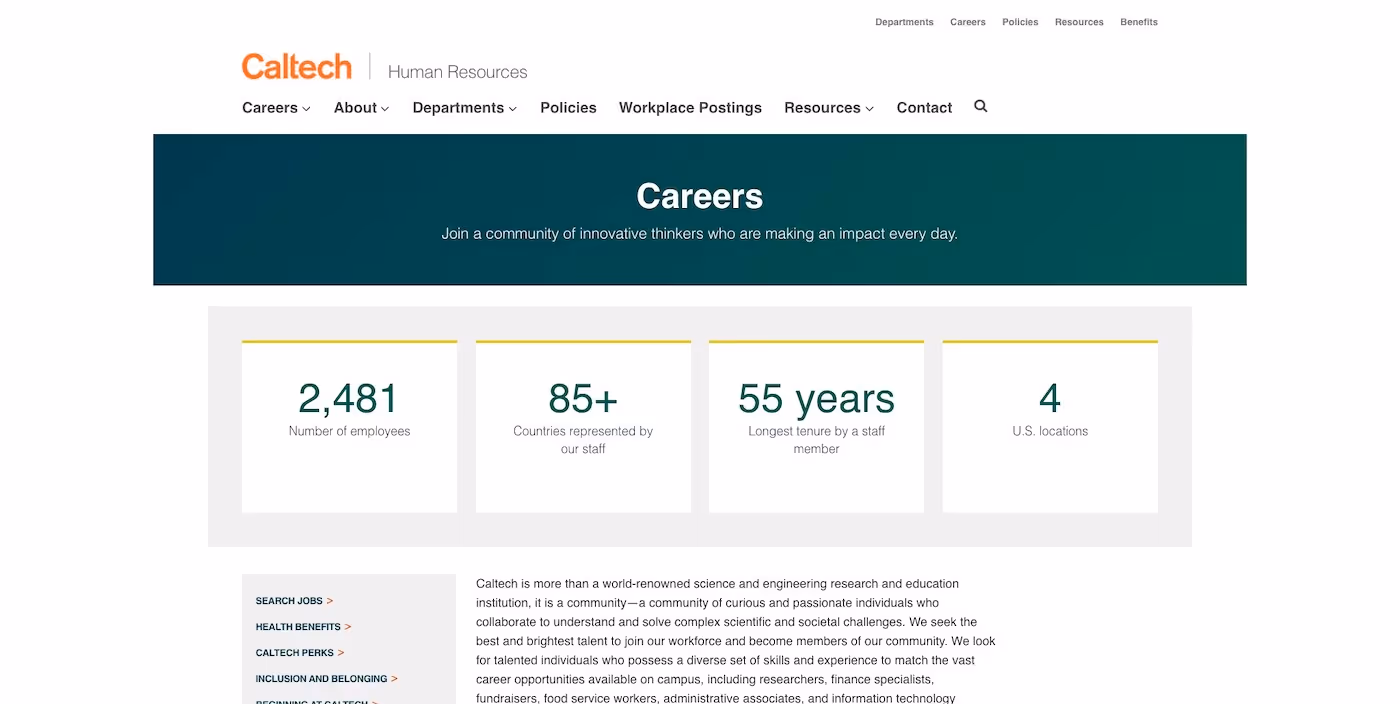Click Contact in the navigation bar
1400x704 pixels.
point(923,107)
